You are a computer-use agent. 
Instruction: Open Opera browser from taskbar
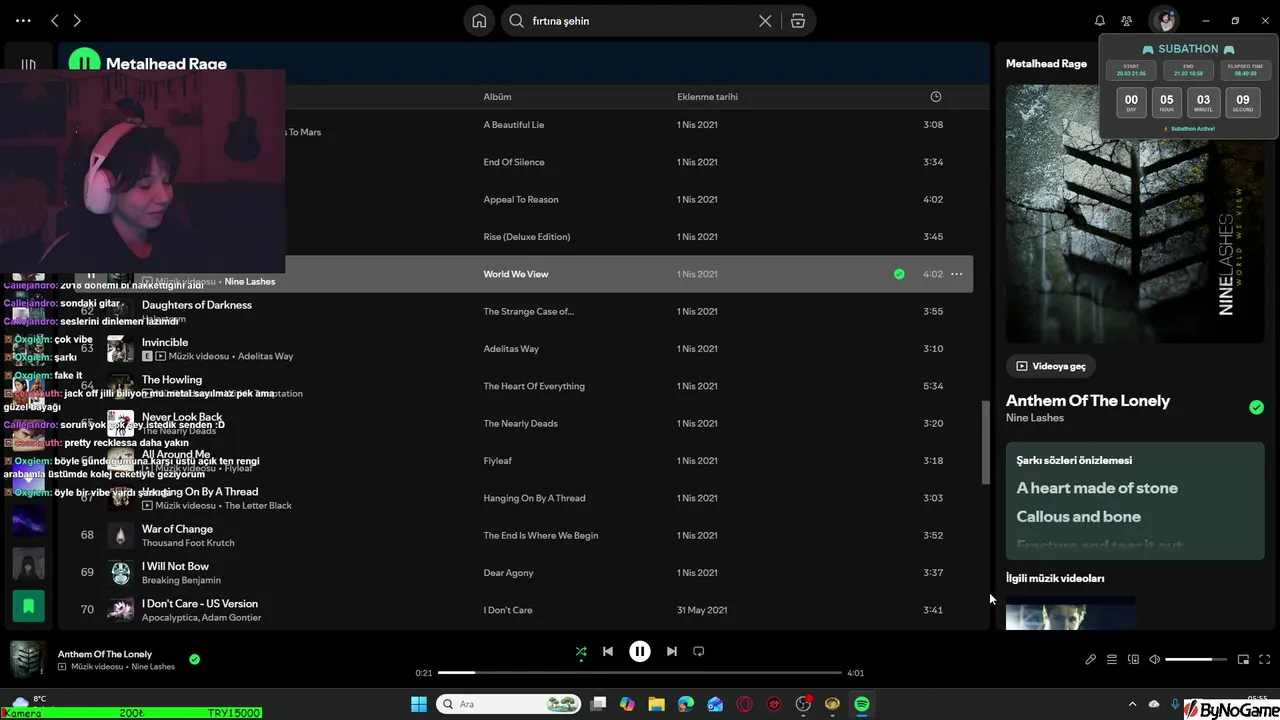click(744, 704)
